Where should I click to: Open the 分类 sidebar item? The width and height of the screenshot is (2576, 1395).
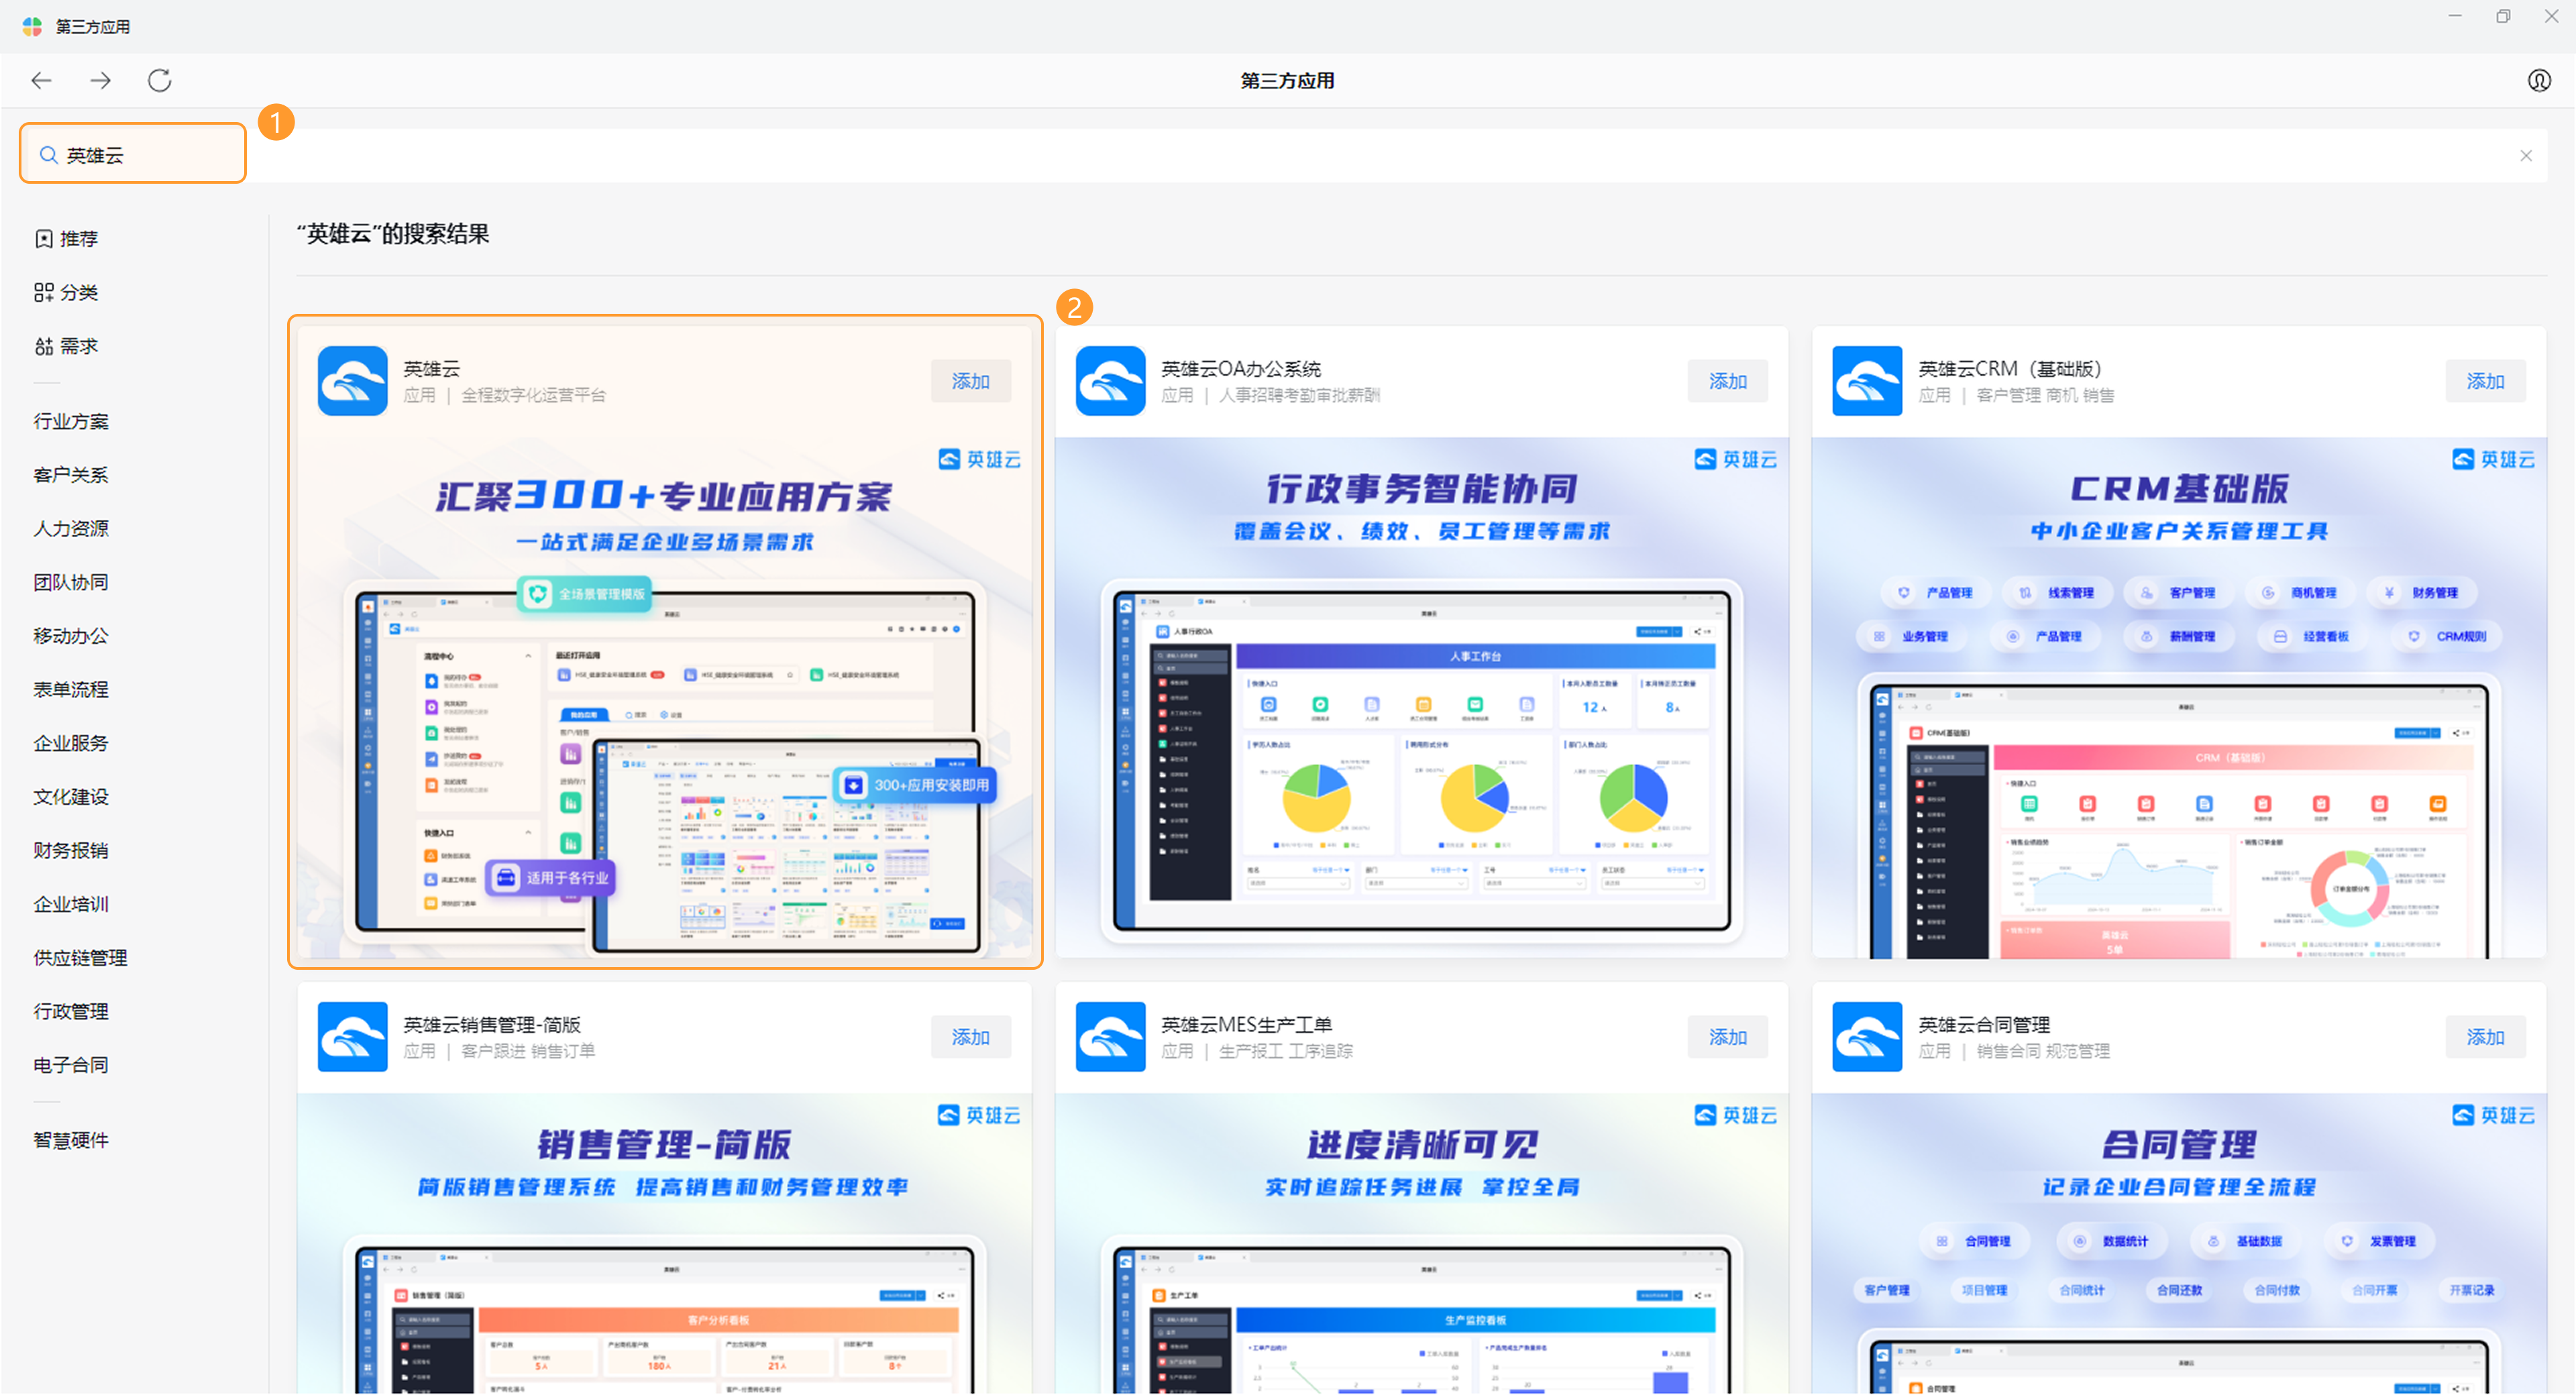click(67, 292)
